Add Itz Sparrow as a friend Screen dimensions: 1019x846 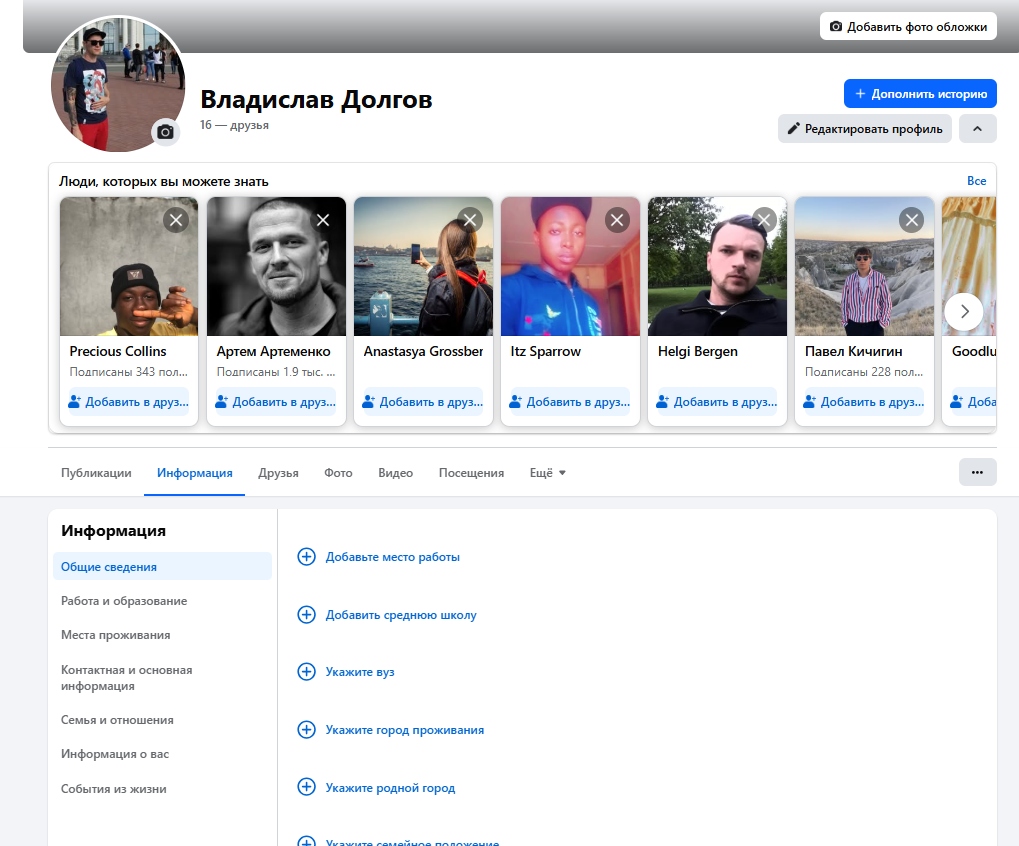570,402
